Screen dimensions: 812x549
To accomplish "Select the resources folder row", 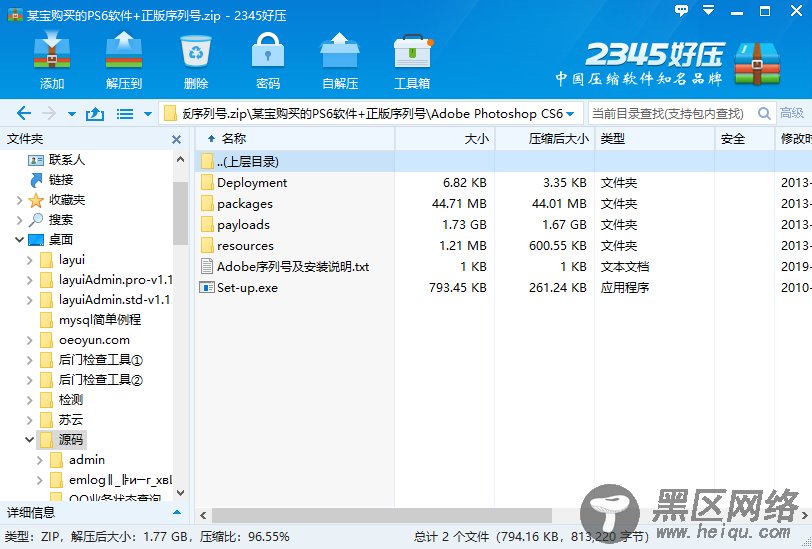I will coord(503,245).
